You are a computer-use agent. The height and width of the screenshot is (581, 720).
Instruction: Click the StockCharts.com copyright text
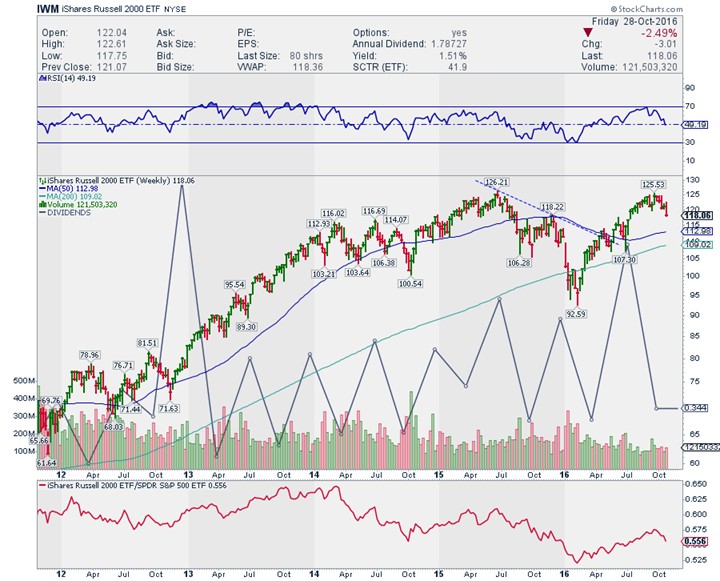pyautogui.click(x=647, y=9)
